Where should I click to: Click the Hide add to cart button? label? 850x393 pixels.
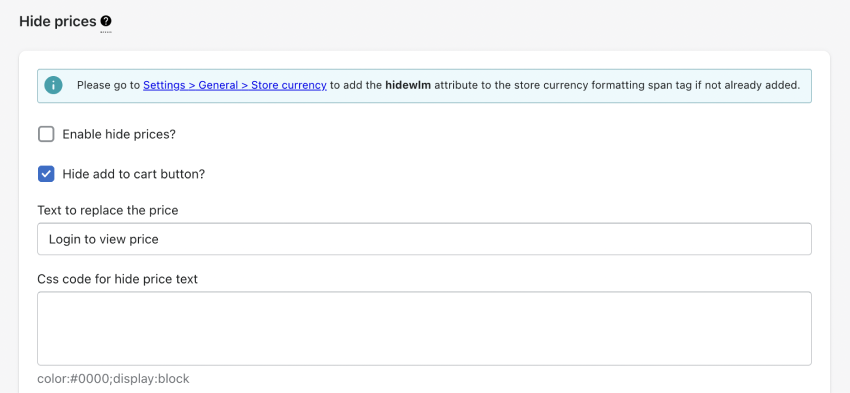click(134, 174)
